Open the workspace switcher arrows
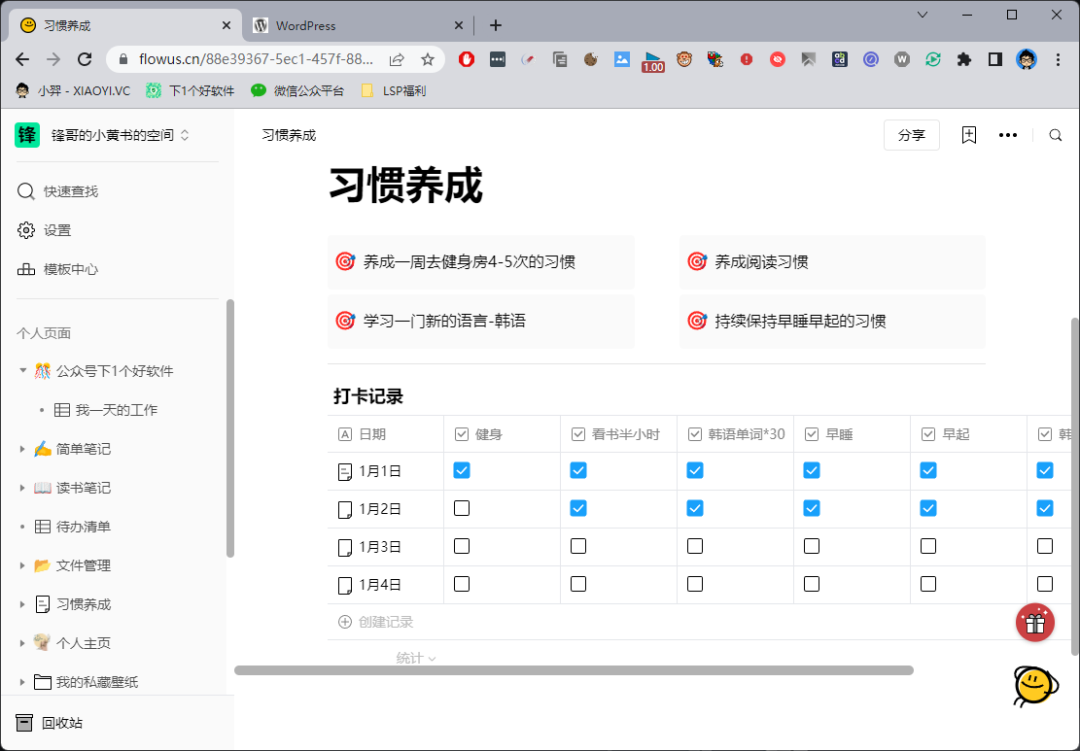Screen dimensions: 1080x751 click(185, 135)
